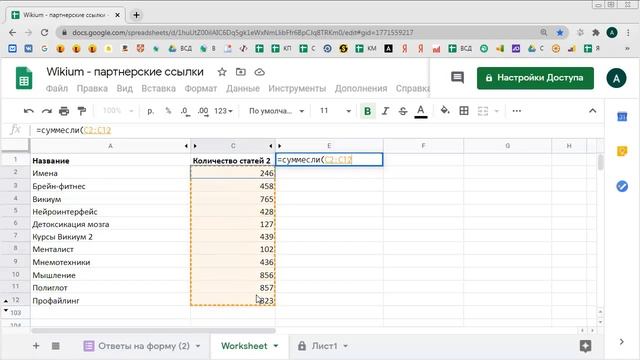Open Ответы на форму (2) tab dropdown arrow
640x360 pixels.
pyautogui.click(x=198, y=346)
